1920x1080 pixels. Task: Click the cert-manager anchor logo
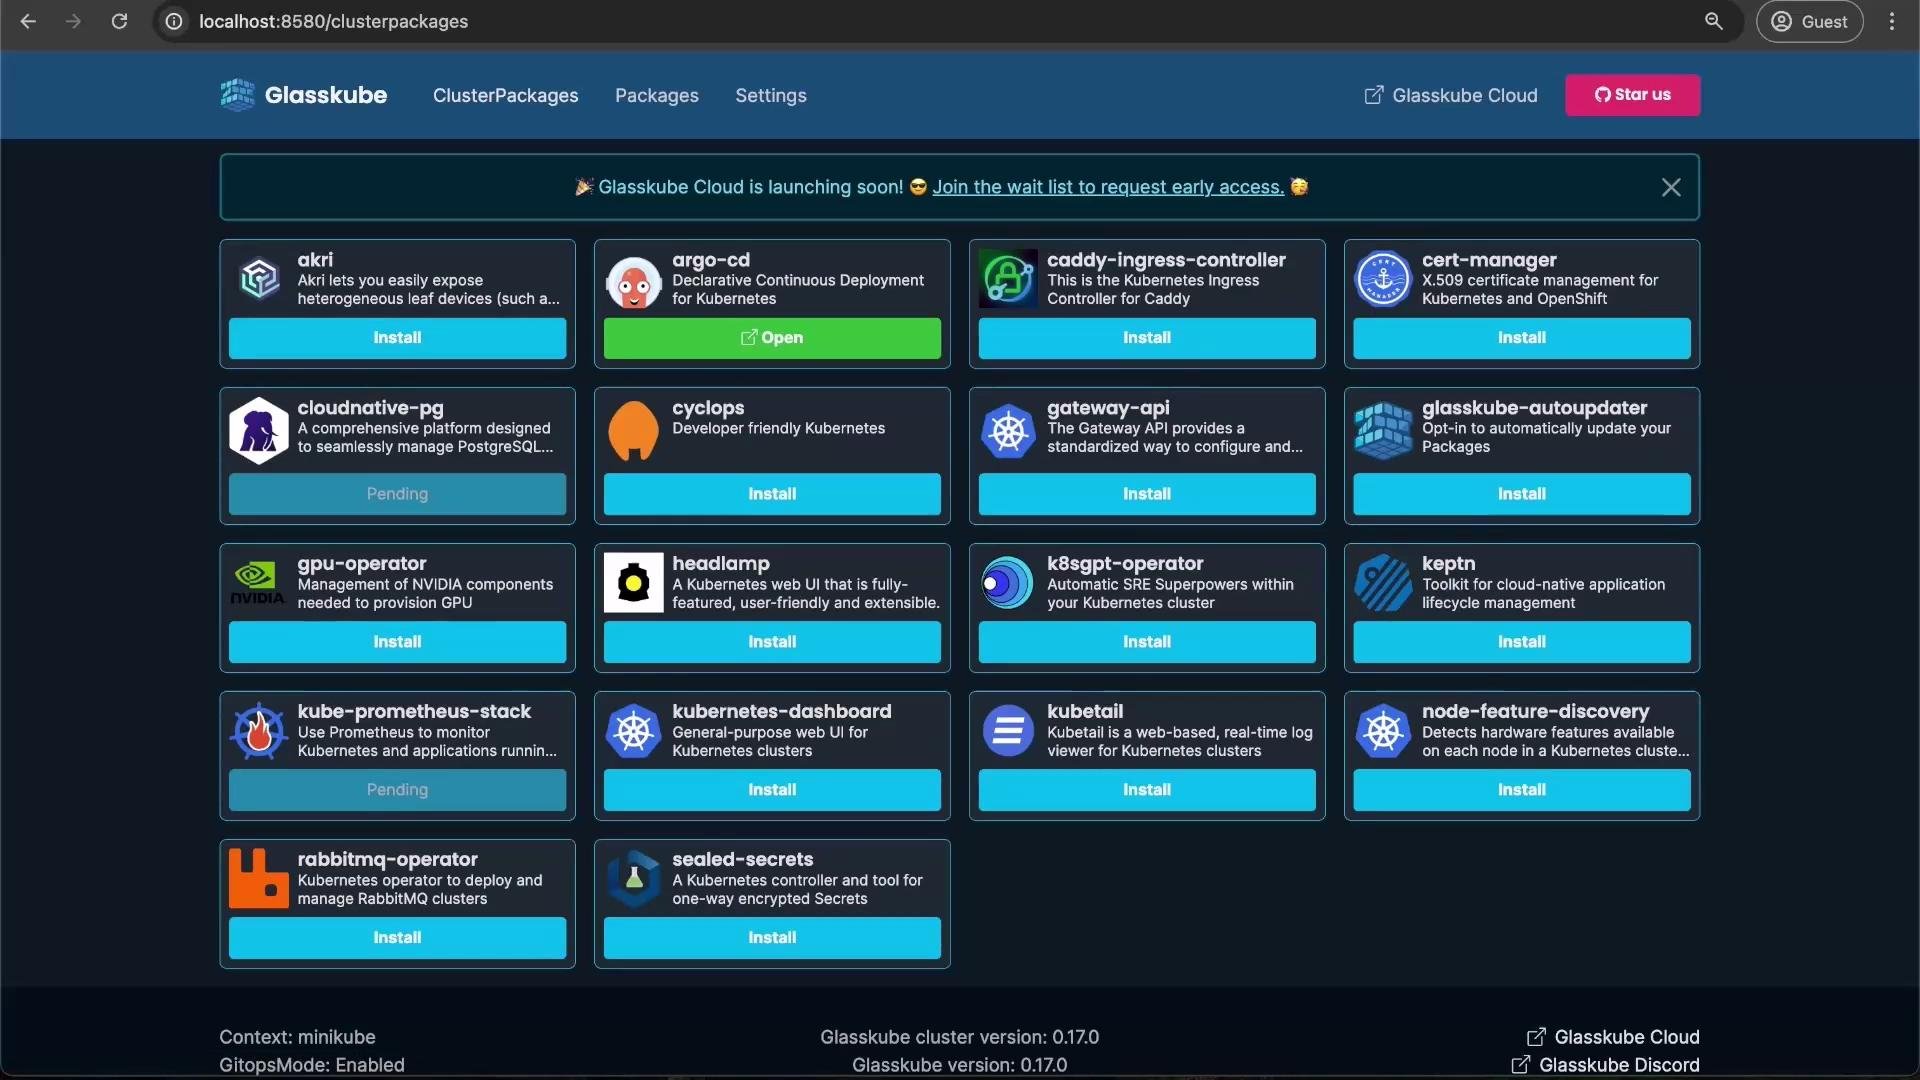coord(1383,278)
